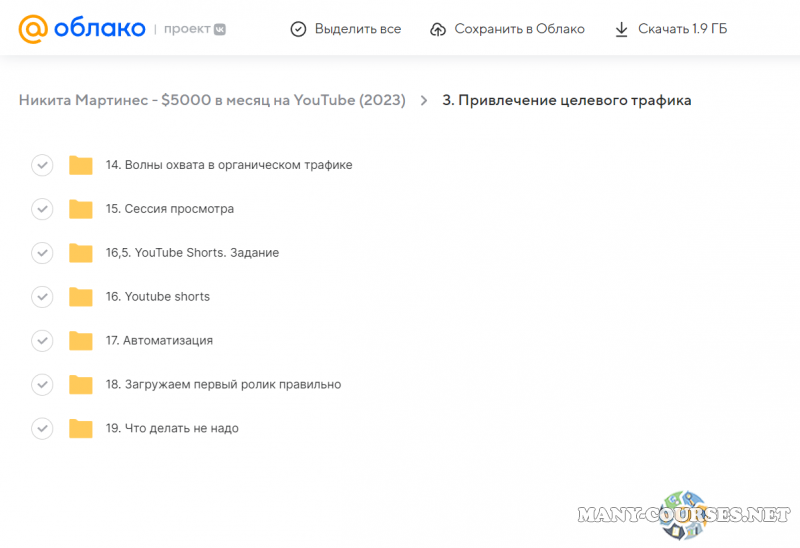800x548 pixels.
Task: Click the cloud upload icon
Action: [438, 29]
